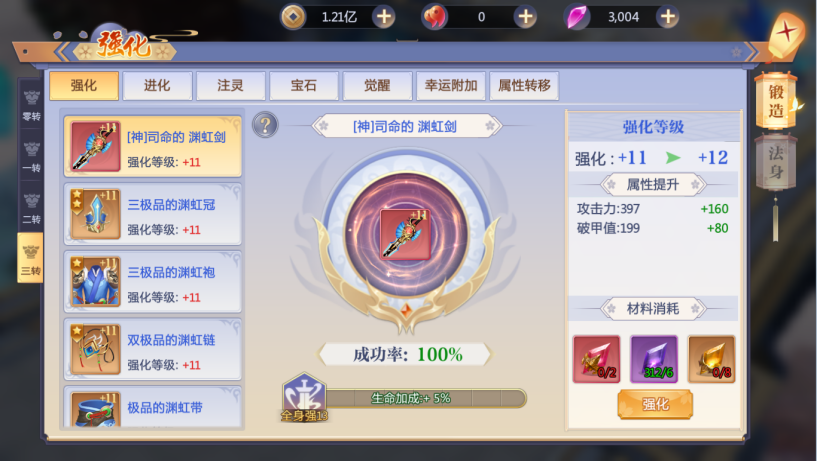This screenshot has width=818, height=461.
Task: Select 双极品的渊虹链 necklace item
Action: [152, 349]
